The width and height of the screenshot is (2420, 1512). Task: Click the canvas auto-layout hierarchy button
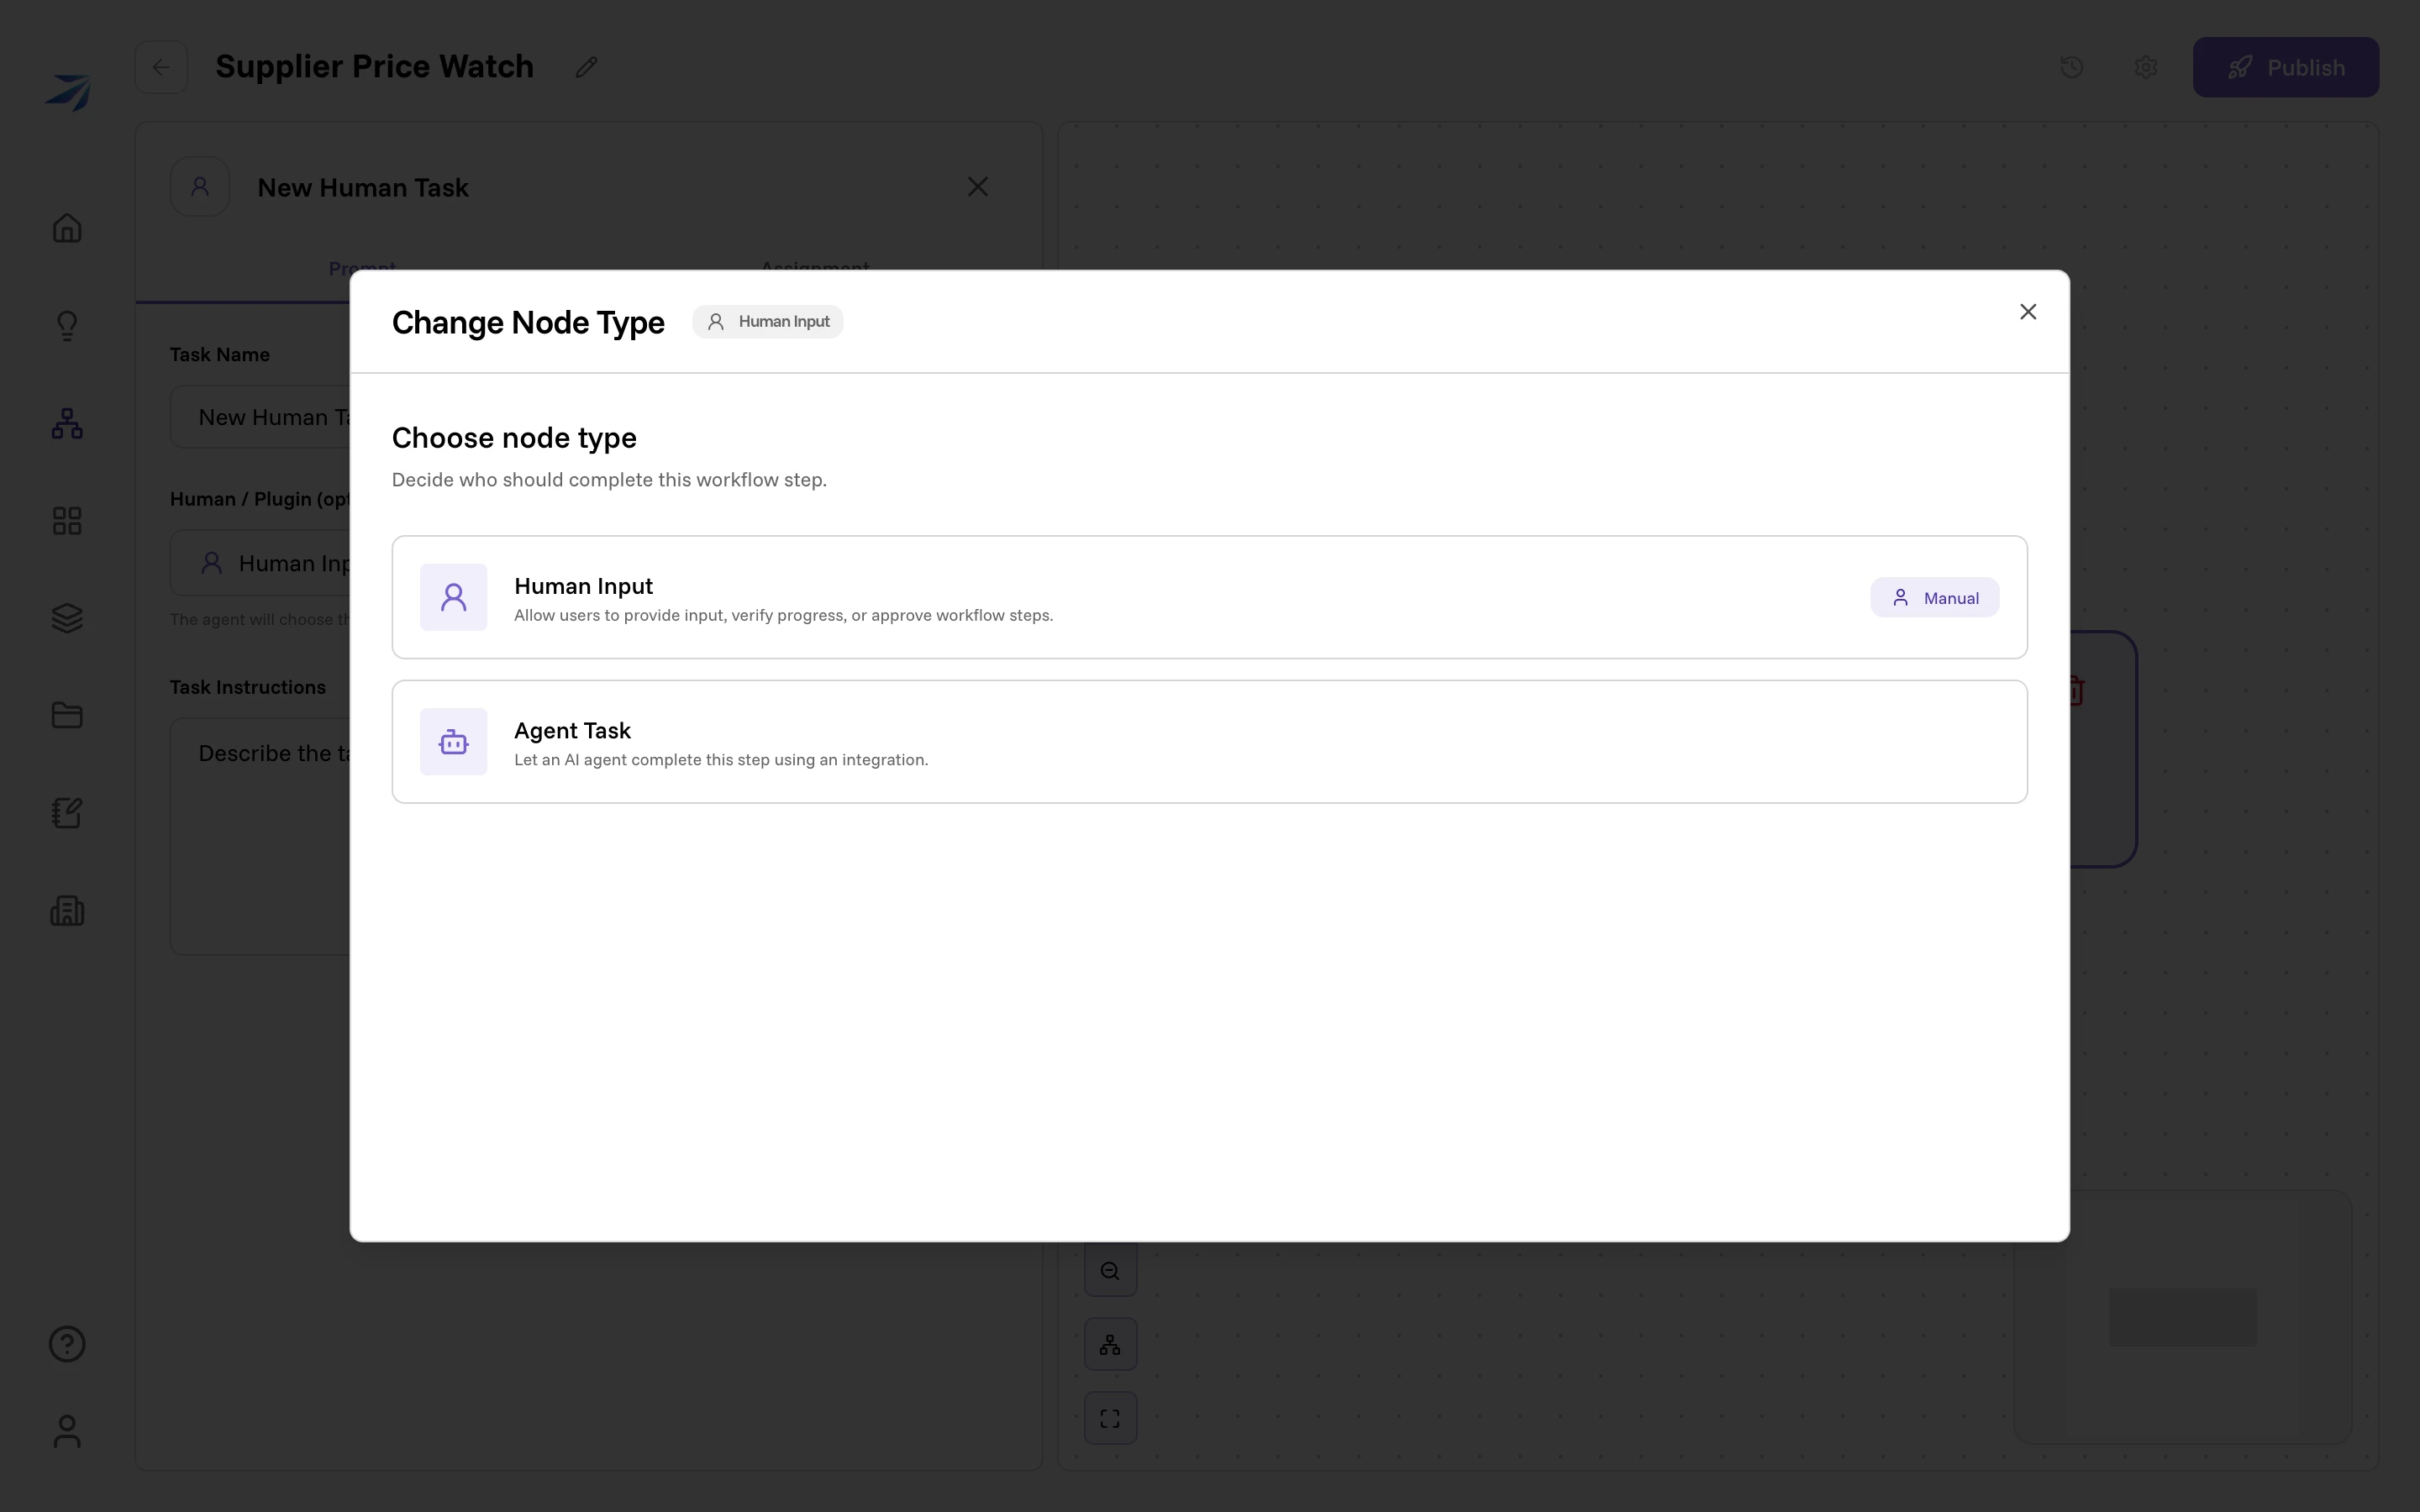(1110, 1345)
